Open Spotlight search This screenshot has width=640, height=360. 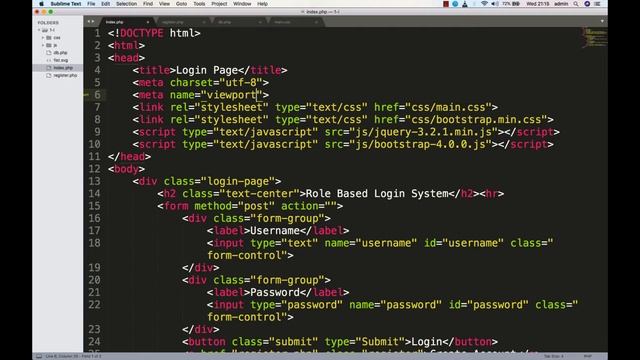576,4
